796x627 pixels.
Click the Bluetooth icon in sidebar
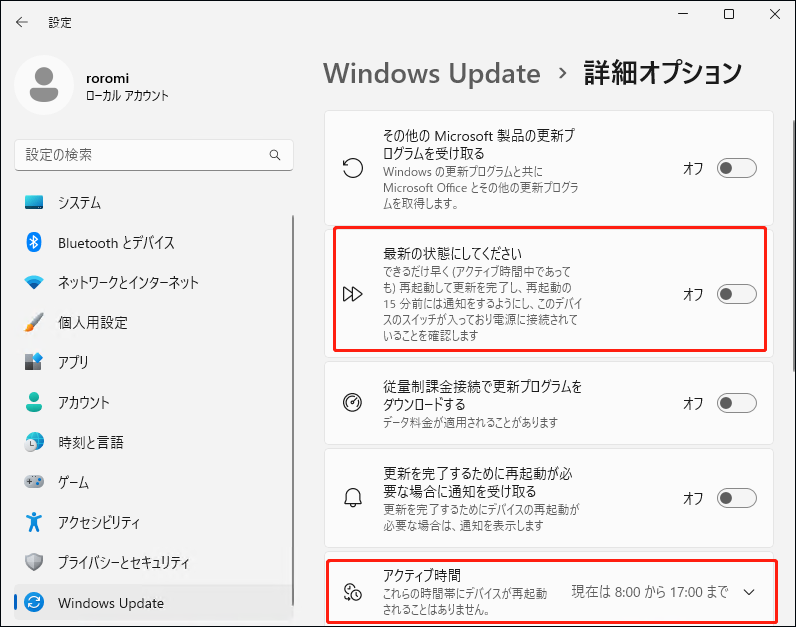tap(34, 243)
